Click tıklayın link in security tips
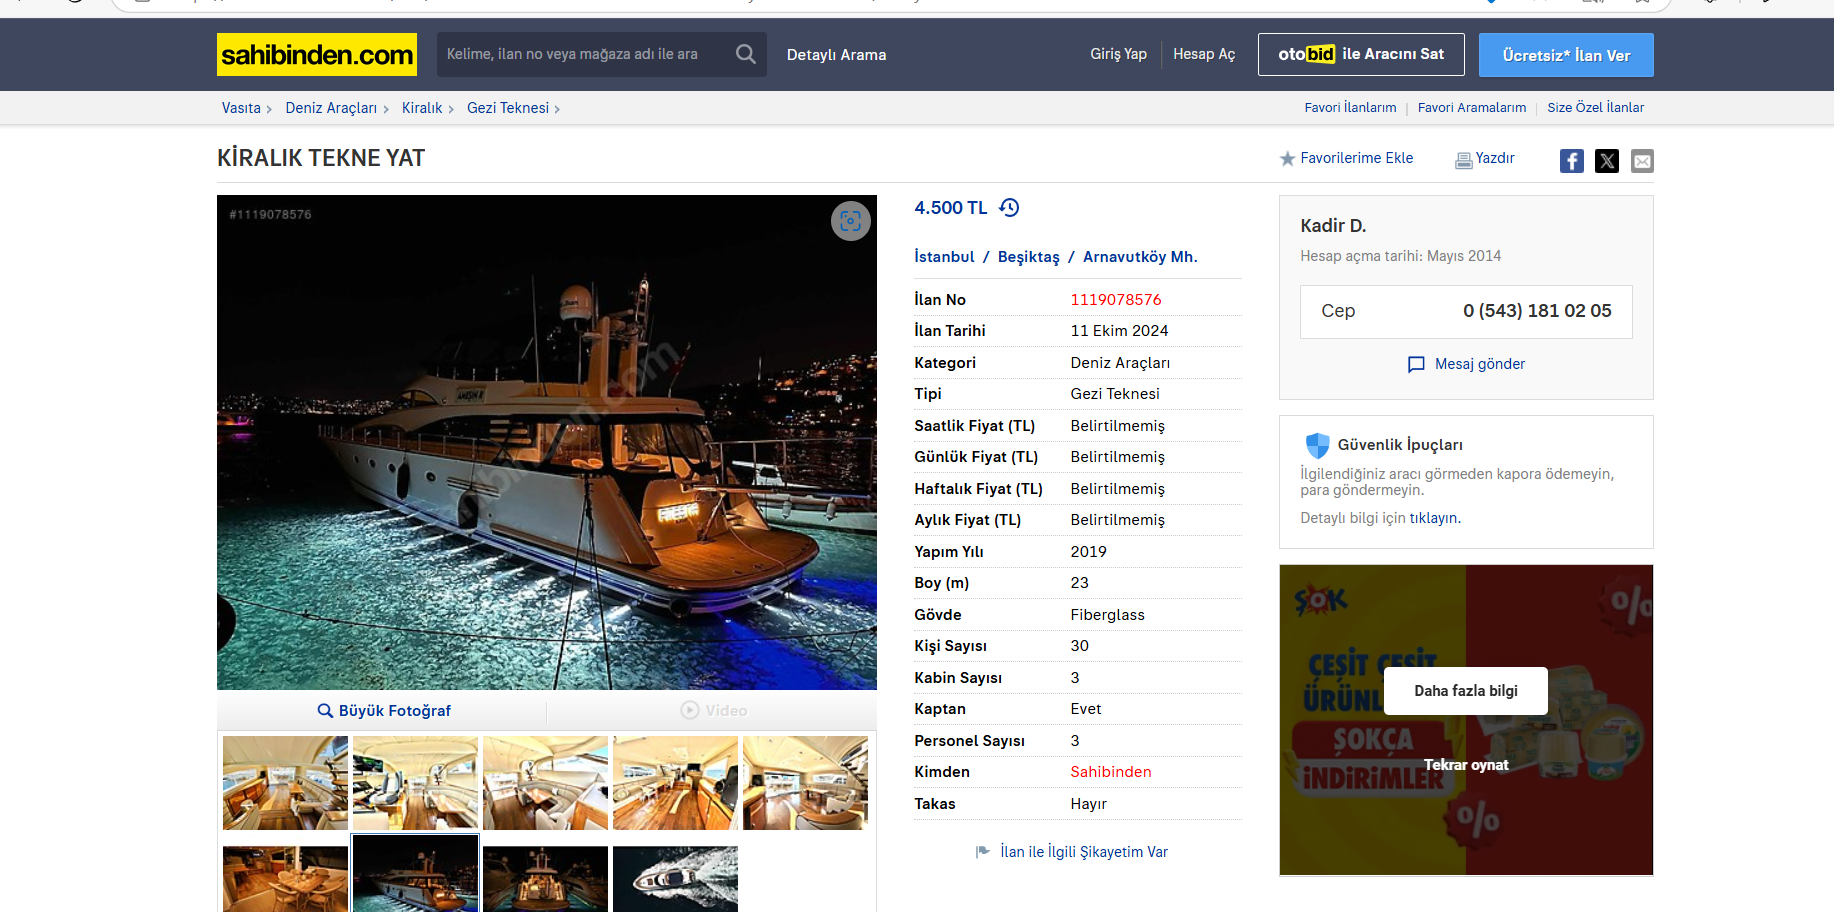The height and width of the screenshot is (912, 1834). click(1434, 518)
